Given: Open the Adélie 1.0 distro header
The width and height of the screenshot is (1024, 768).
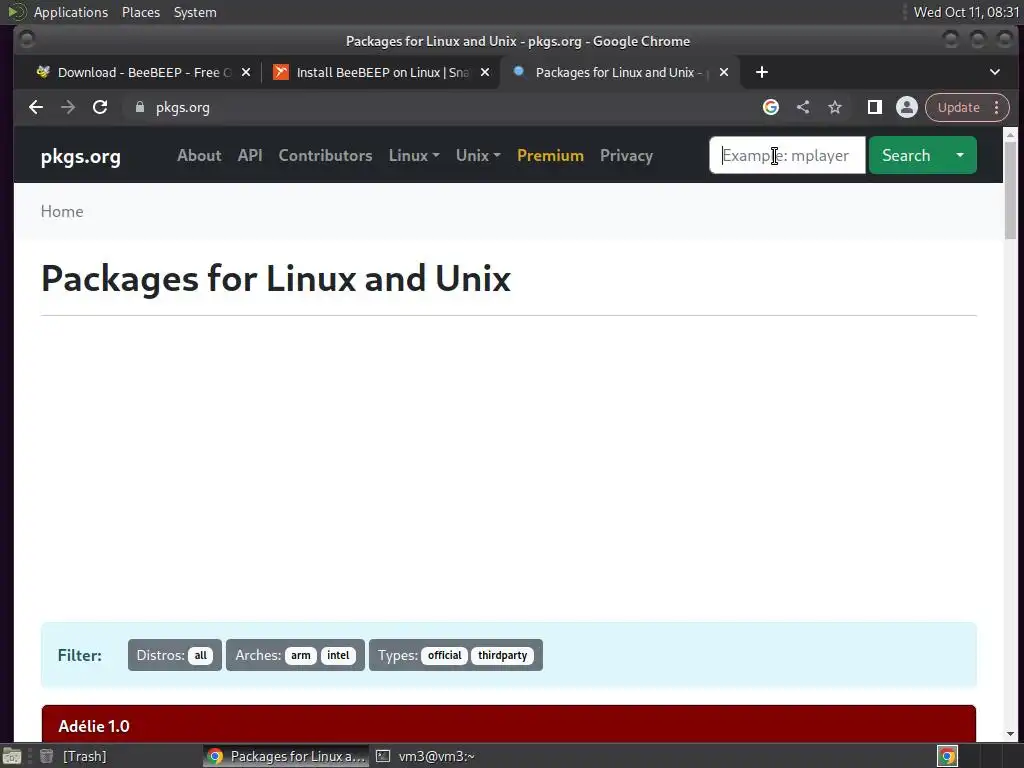Looking at the screenshot, I should tap(509, 724).
